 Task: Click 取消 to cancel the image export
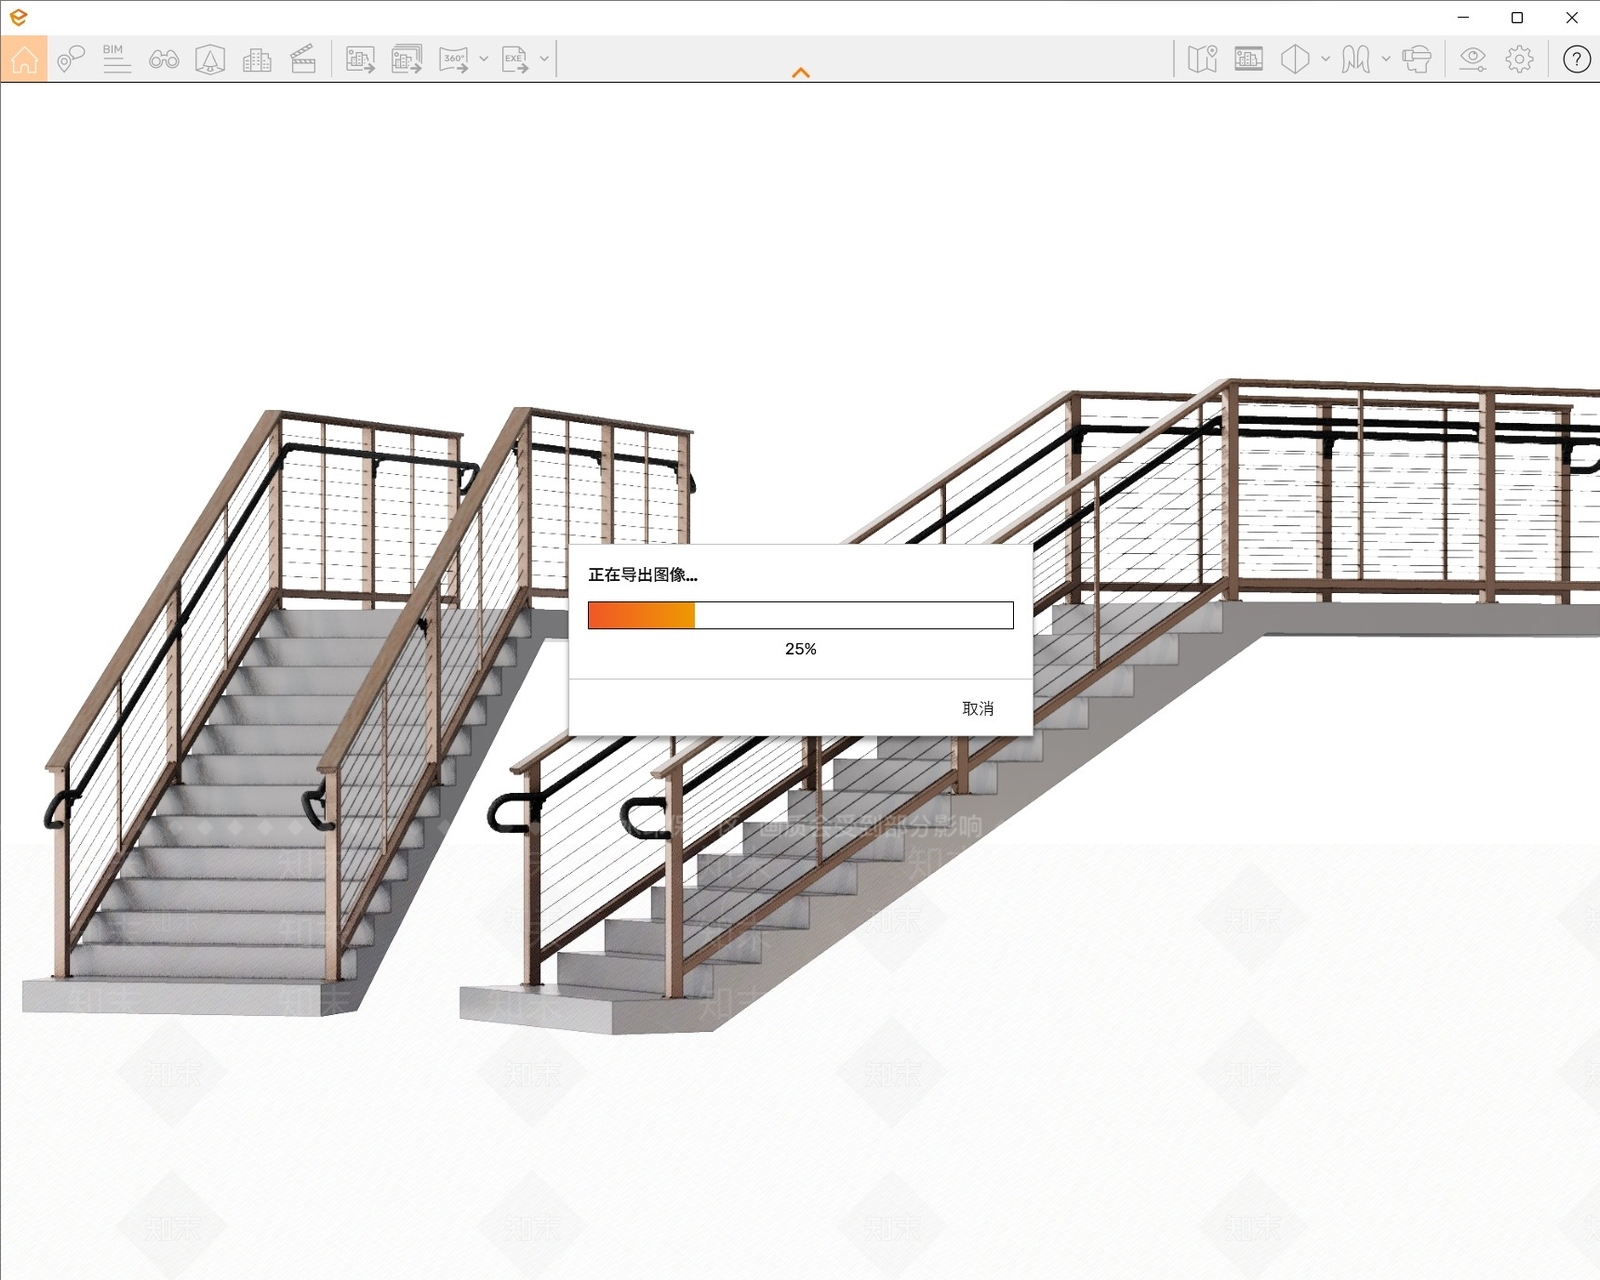point(978,708)
